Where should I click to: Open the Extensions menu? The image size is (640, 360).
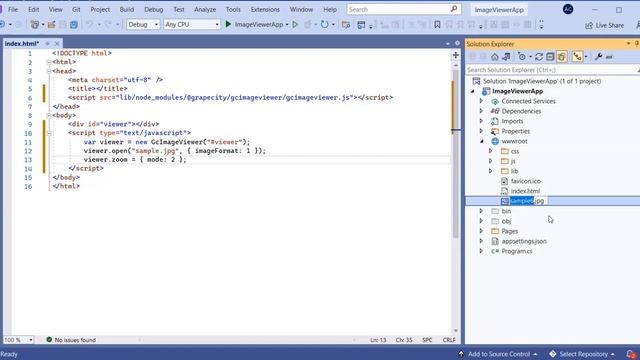[x=265, y=9]
